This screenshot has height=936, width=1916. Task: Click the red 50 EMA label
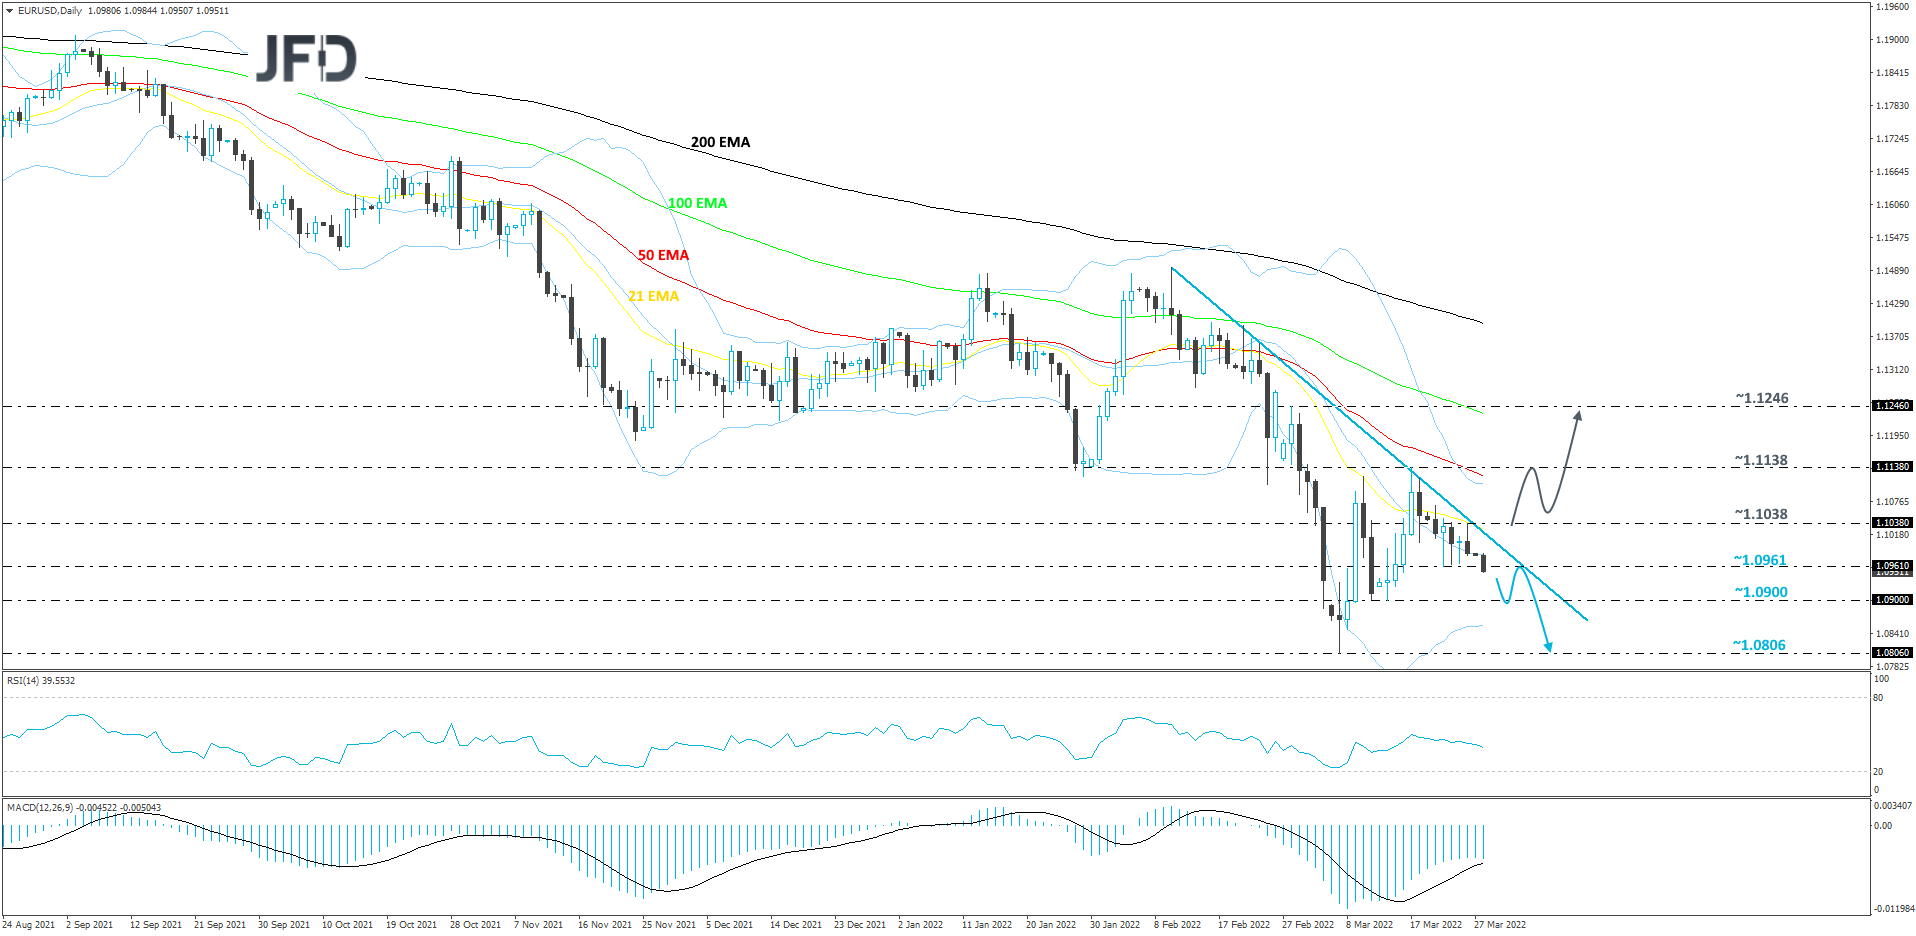[663, 255]
